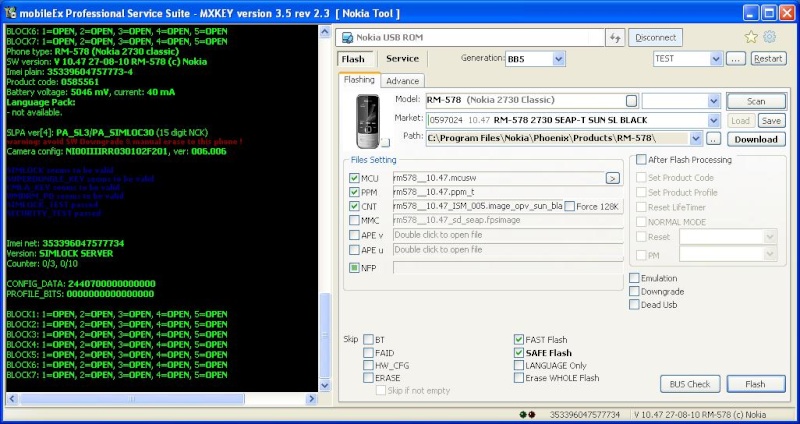This screenshot has width=800, height=424.
Task: Click the Restart button
Action: (768, 59)
